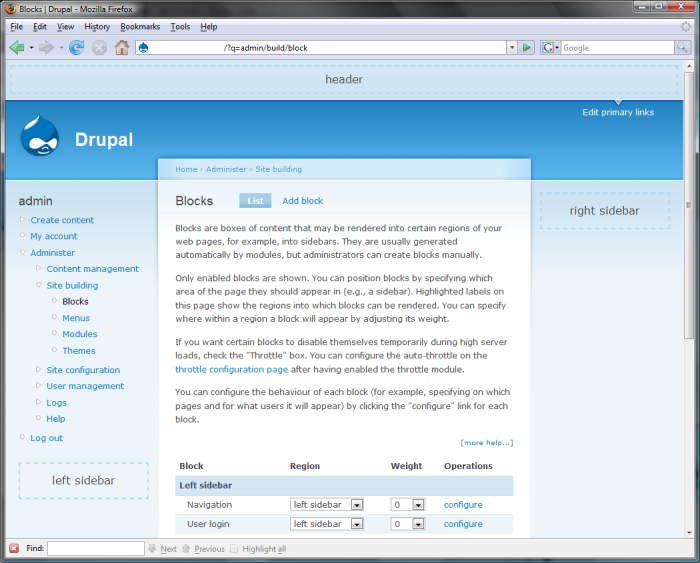Viewport: 700px width, 563px height.
Task: Switch to the Add block tab
Action: tap(302, 201)
